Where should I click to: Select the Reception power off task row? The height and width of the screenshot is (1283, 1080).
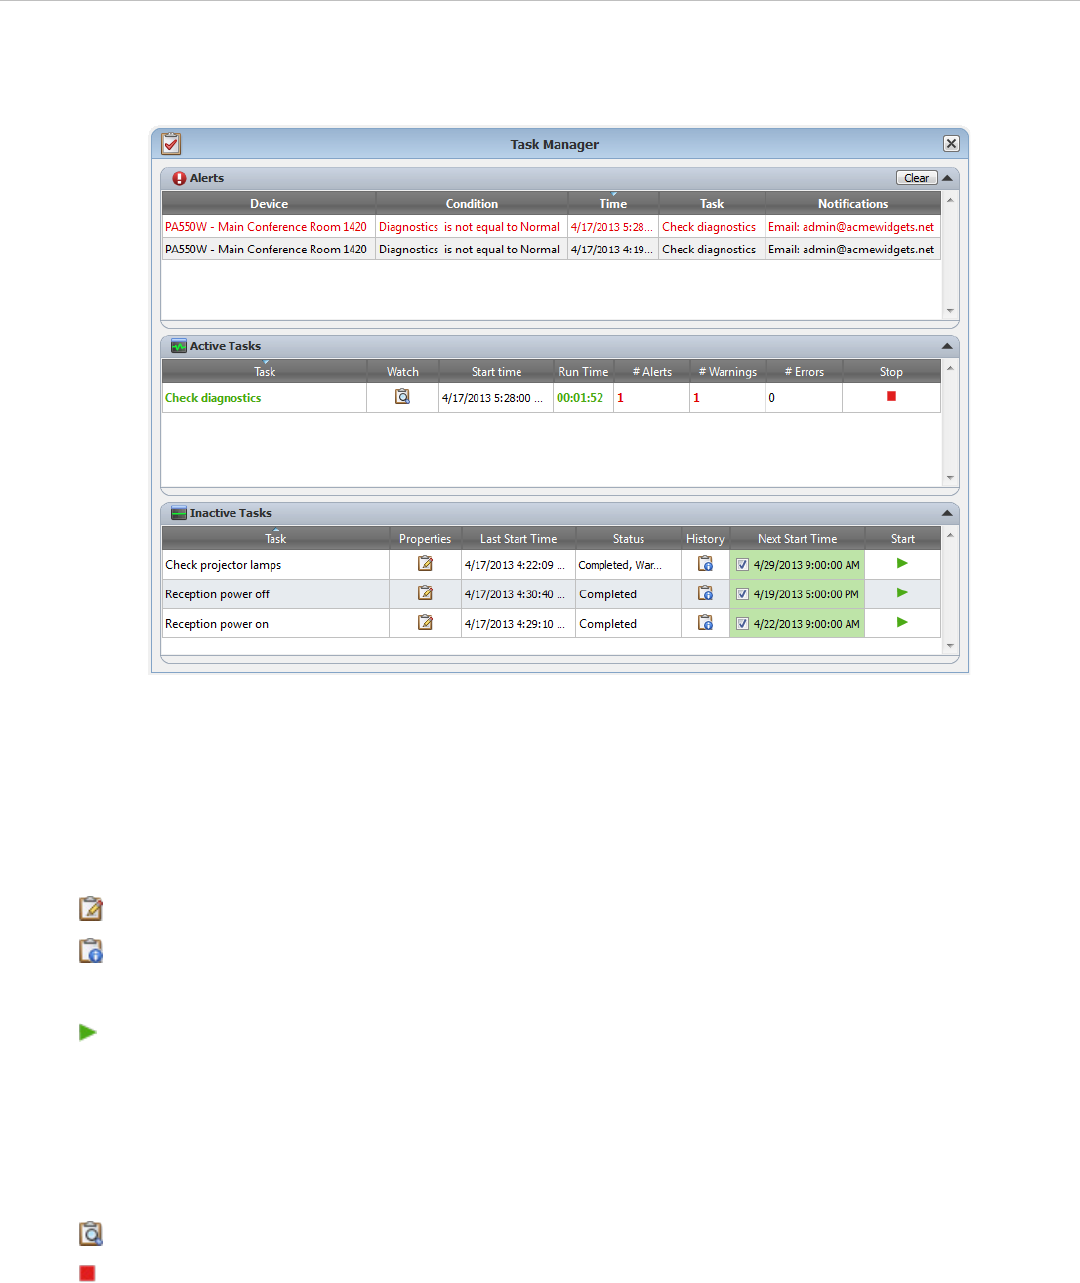(x=551, y=594)
